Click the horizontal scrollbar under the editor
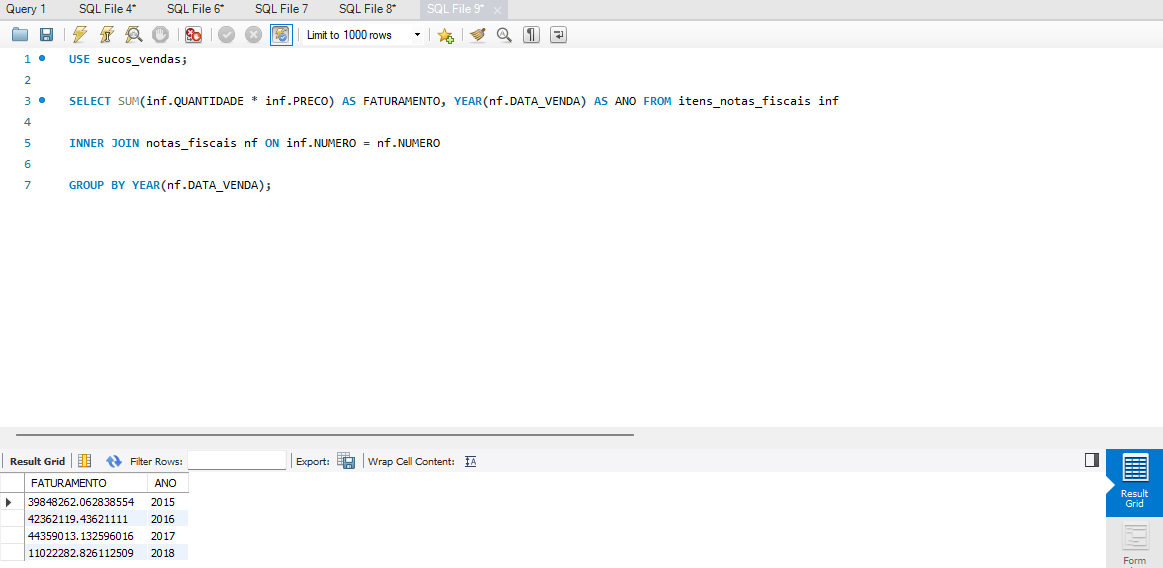The width and height of the screenshot is (1163, 568). (324, 435)
